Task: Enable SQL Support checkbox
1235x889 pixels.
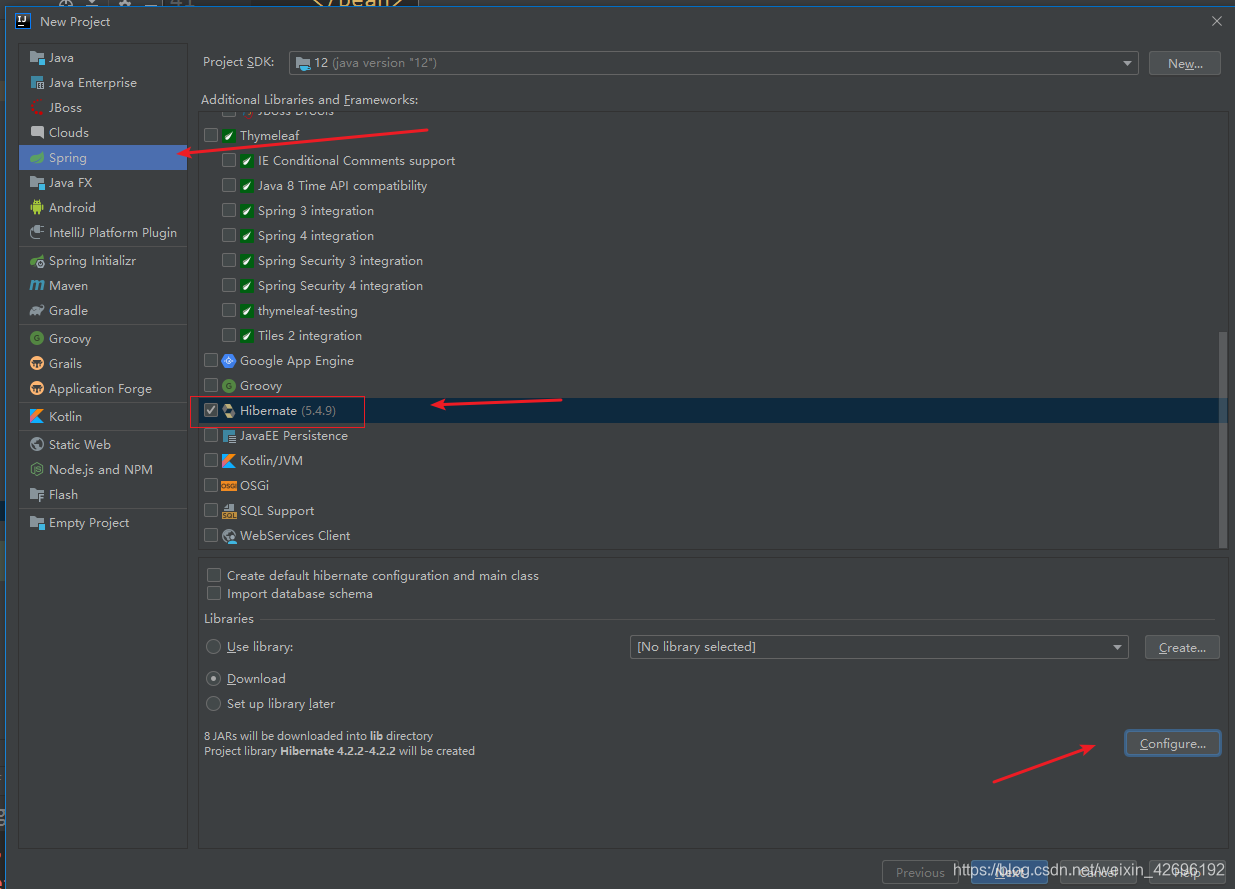Action: [x=211, y=510]
